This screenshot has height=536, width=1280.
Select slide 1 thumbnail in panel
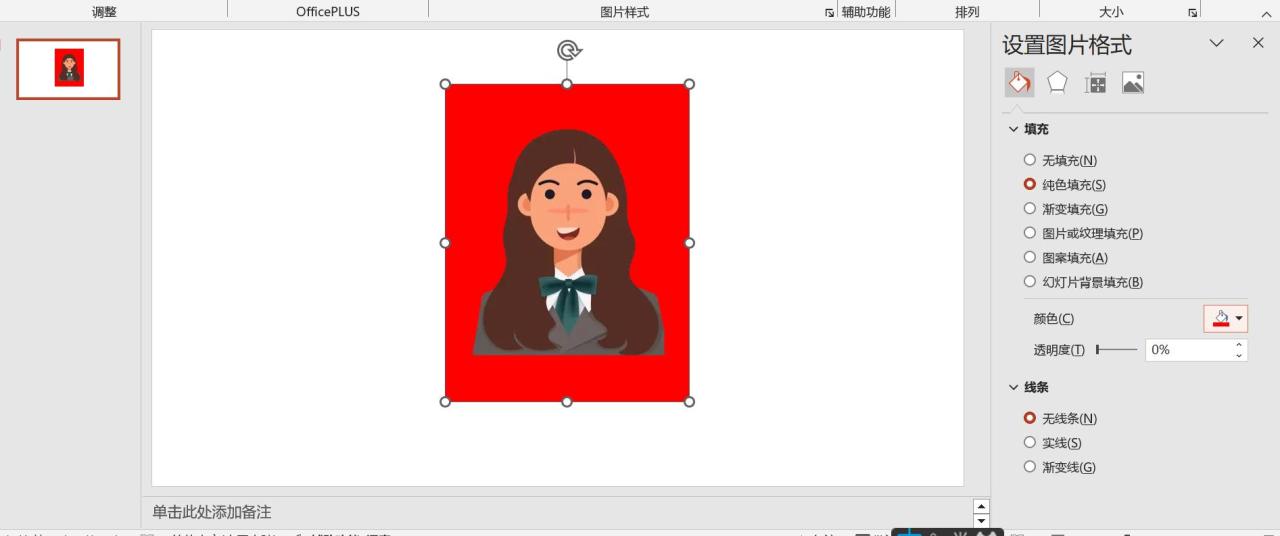68,69
